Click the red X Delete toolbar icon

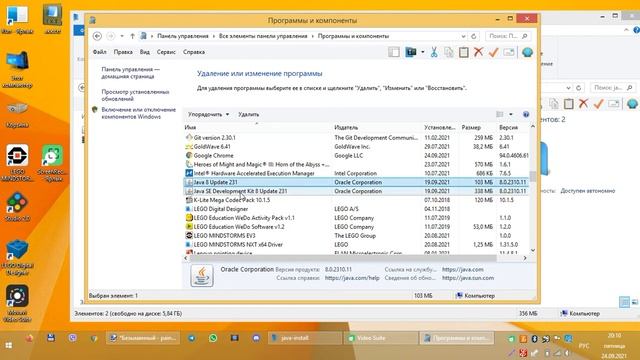point(478,52)
